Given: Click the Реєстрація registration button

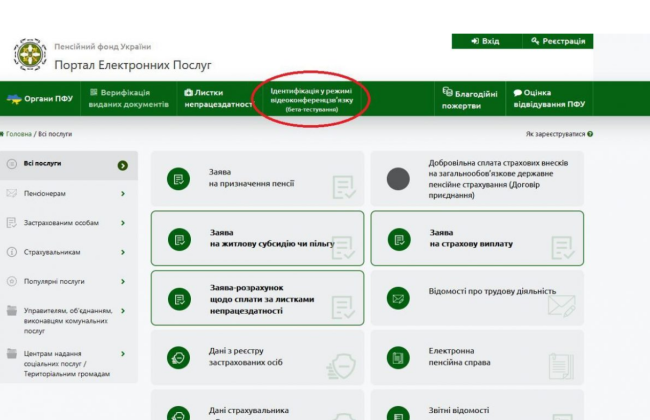Looking at the screenshot, I should 558,41.
